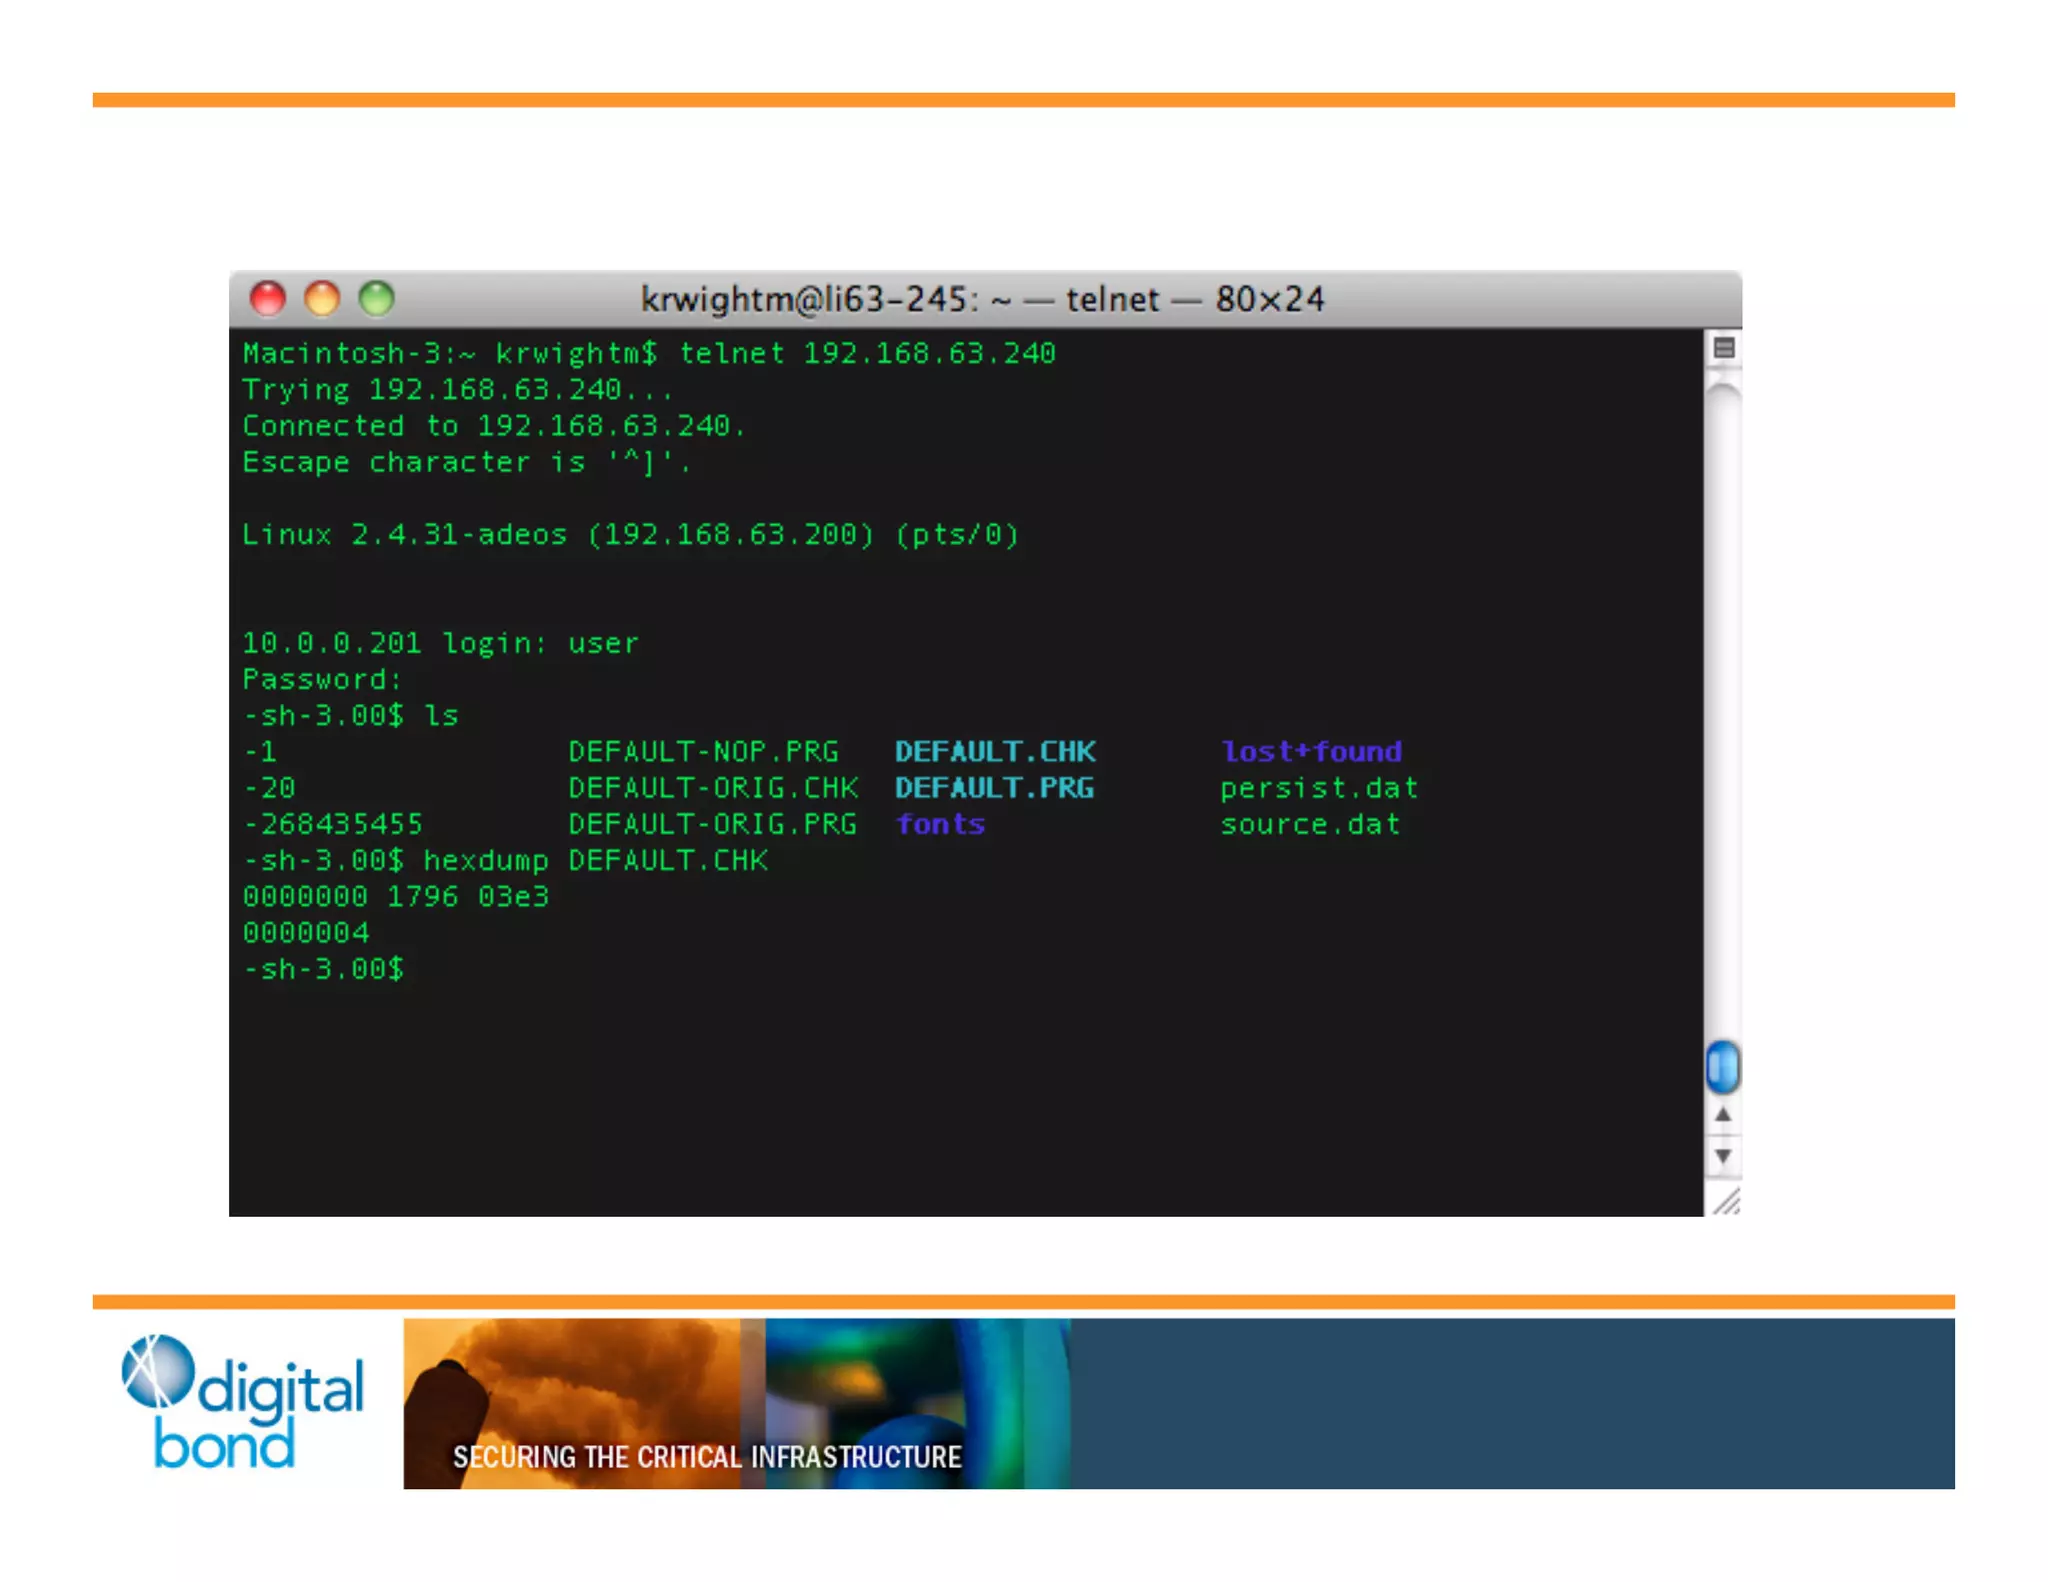Click the last -sh-3.00$ shell prompt
Screen dimensions: 2048x1582
click(323, 969)
